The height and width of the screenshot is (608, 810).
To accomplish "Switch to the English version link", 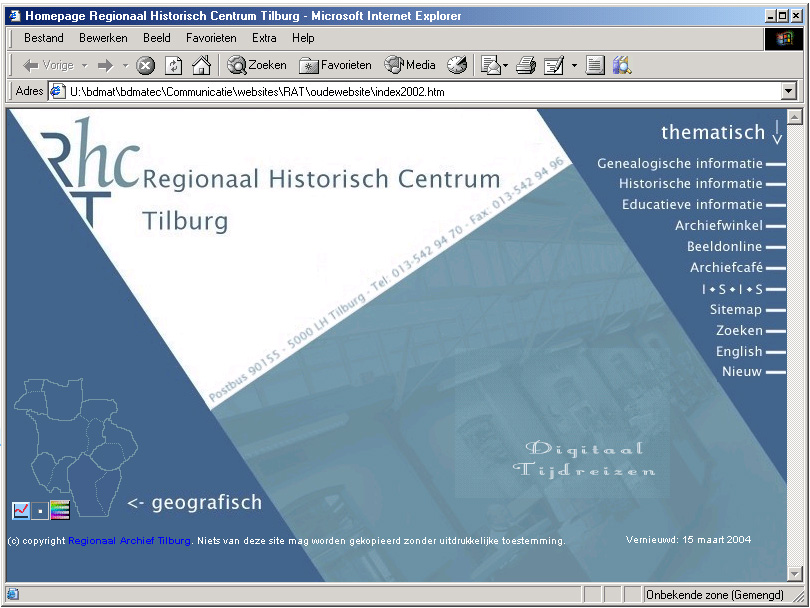I will (739, 352).
